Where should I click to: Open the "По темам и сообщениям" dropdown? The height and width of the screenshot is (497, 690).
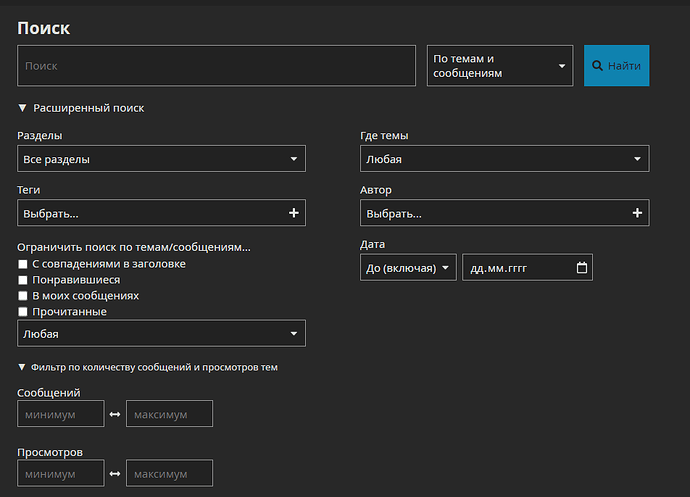point(499,66)
